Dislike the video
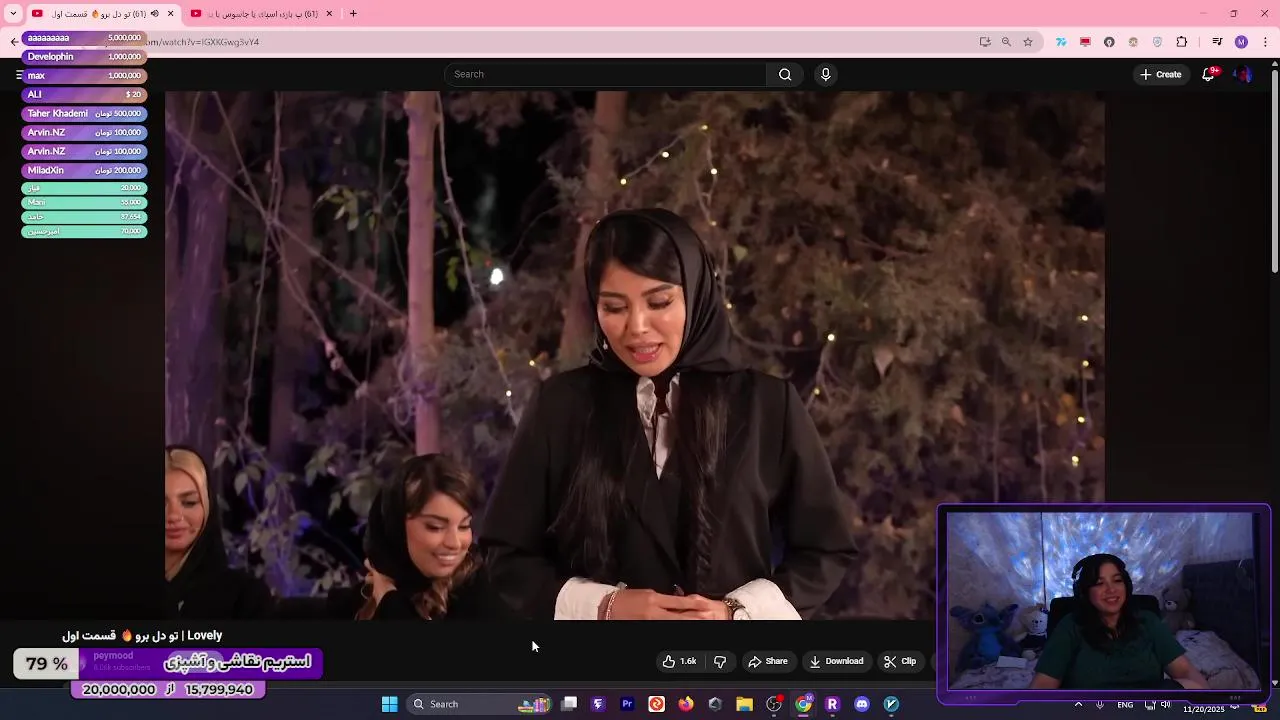1280x720 pixels. tap(720, 661)
